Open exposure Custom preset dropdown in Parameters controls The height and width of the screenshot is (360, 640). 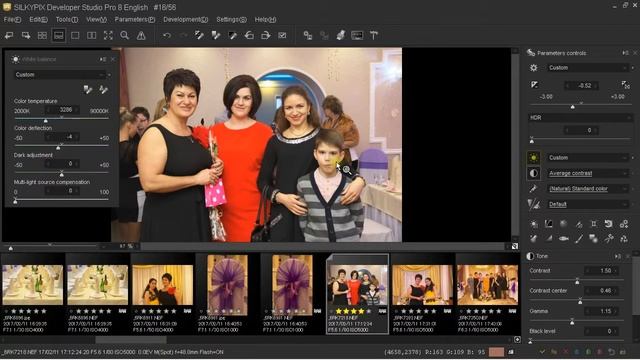pyautogui.click(x=587, y=68)
